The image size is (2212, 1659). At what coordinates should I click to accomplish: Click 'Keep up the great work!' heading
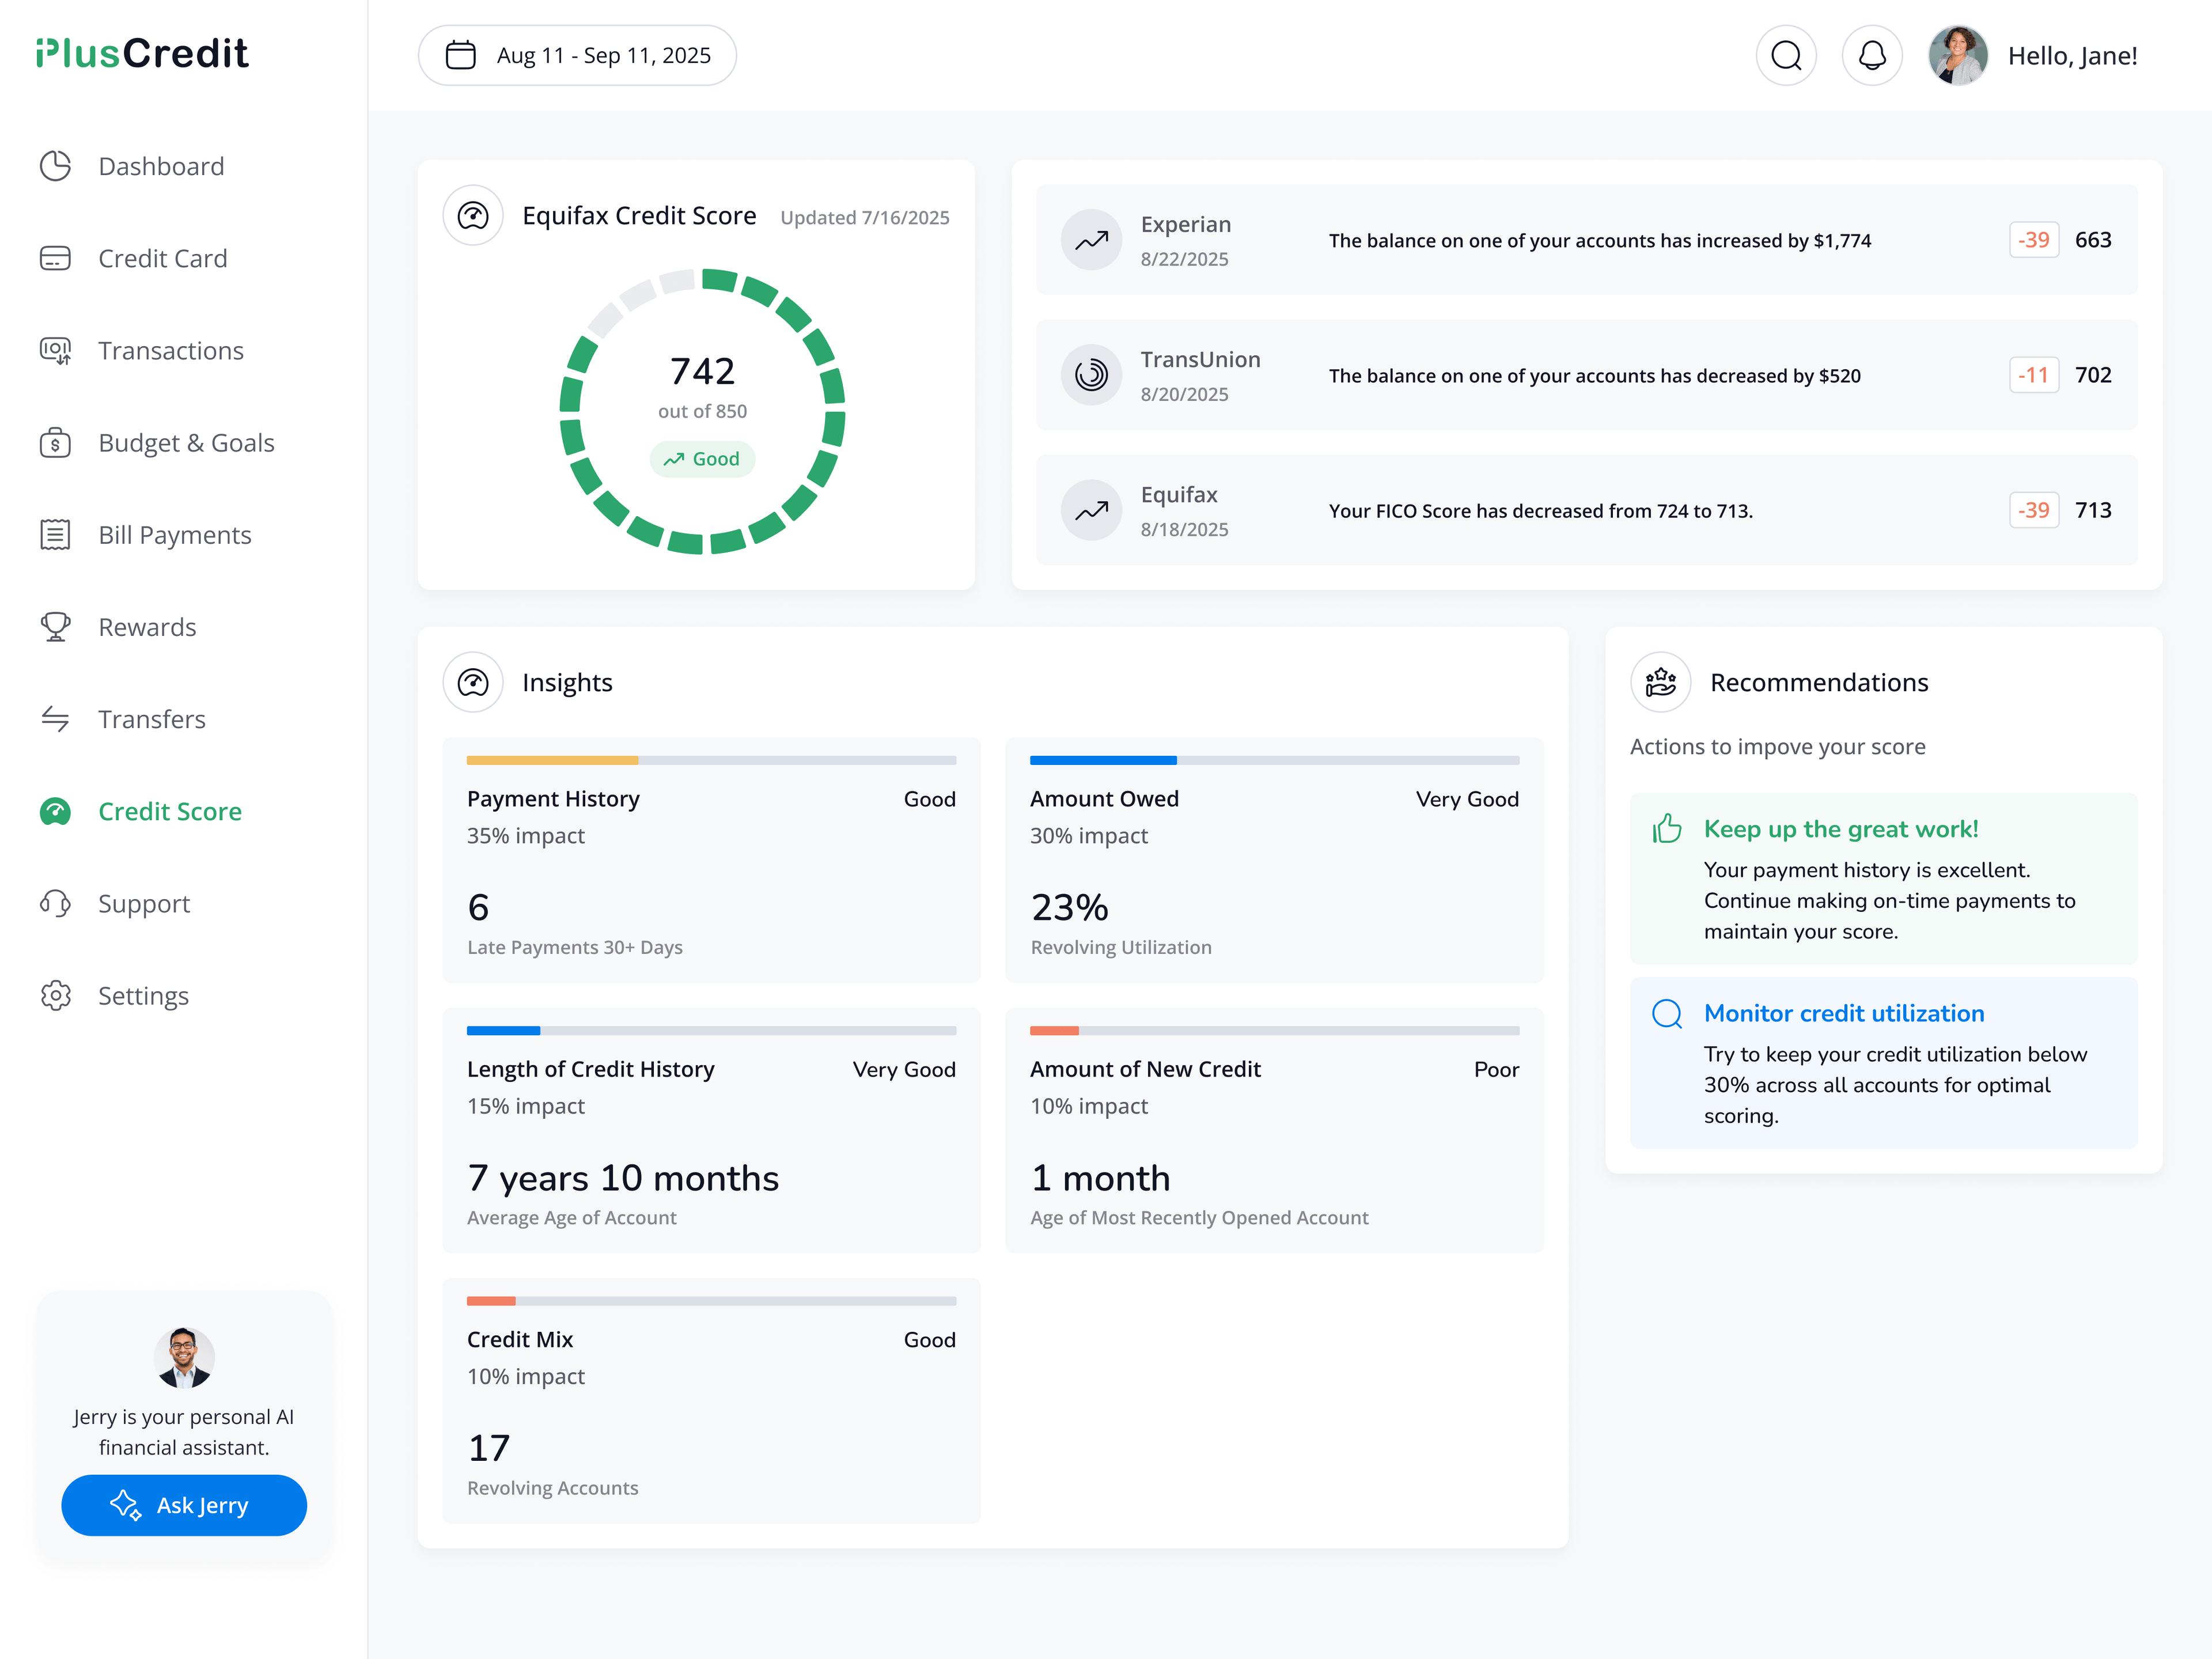coord(1841,829)
